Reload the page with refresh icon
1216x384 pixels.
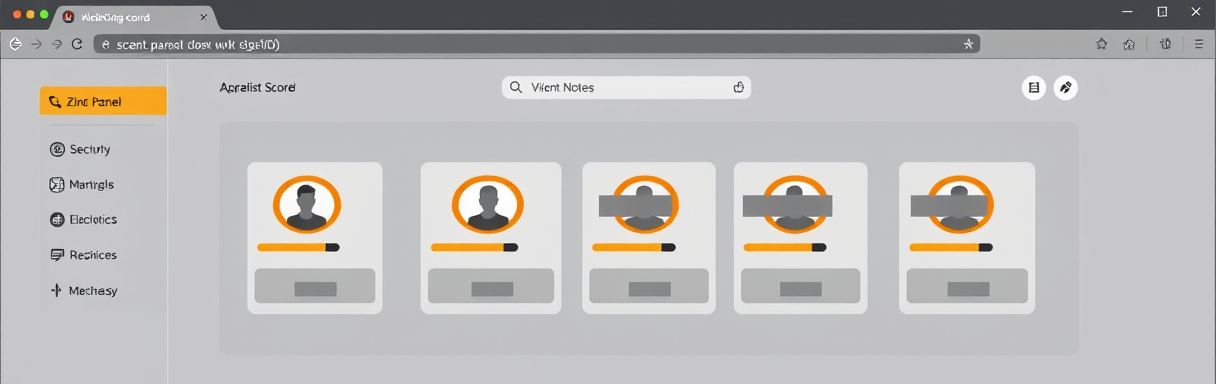click(x=77, y=44)
